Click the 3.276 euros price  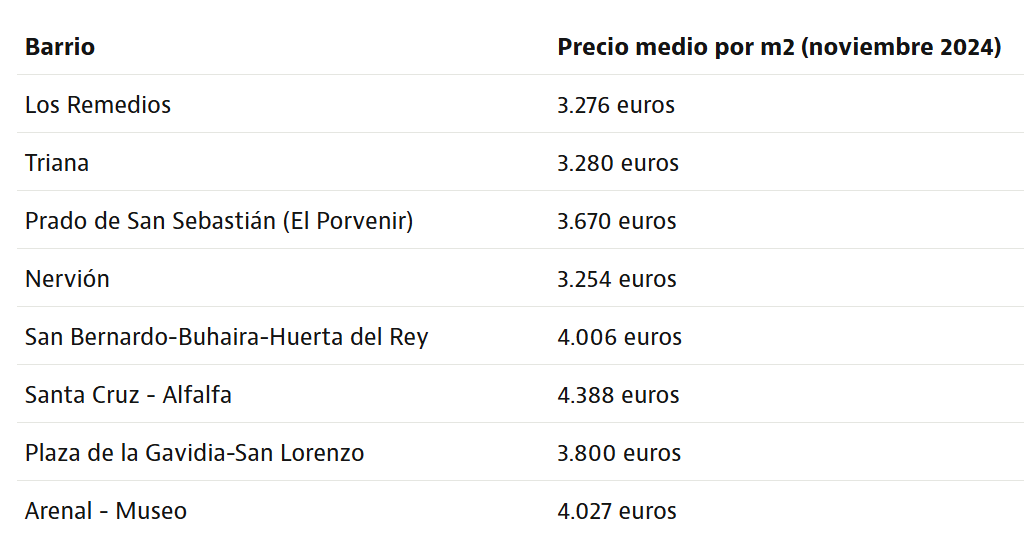pyautogui.click(x=616, y=105)
